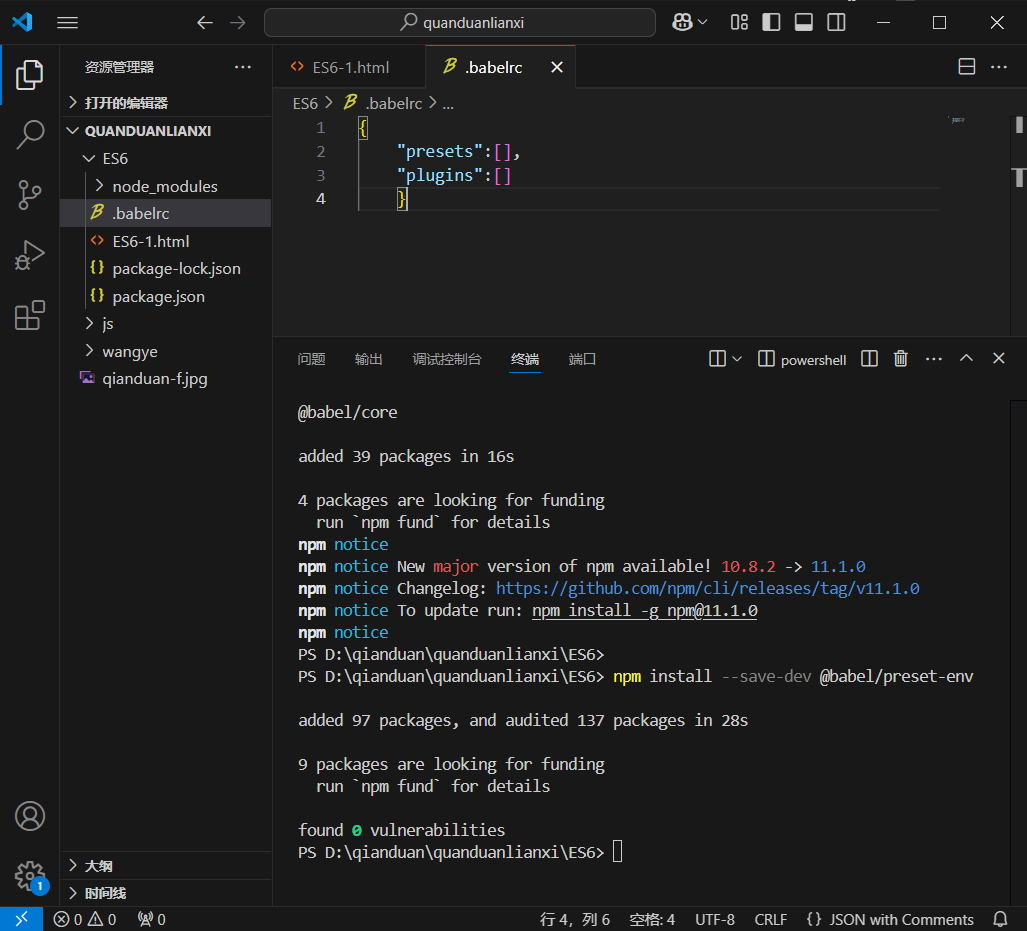Expand the node_modules folder
This screenshot has height=931, width=1027.
(x=164, y=186)
